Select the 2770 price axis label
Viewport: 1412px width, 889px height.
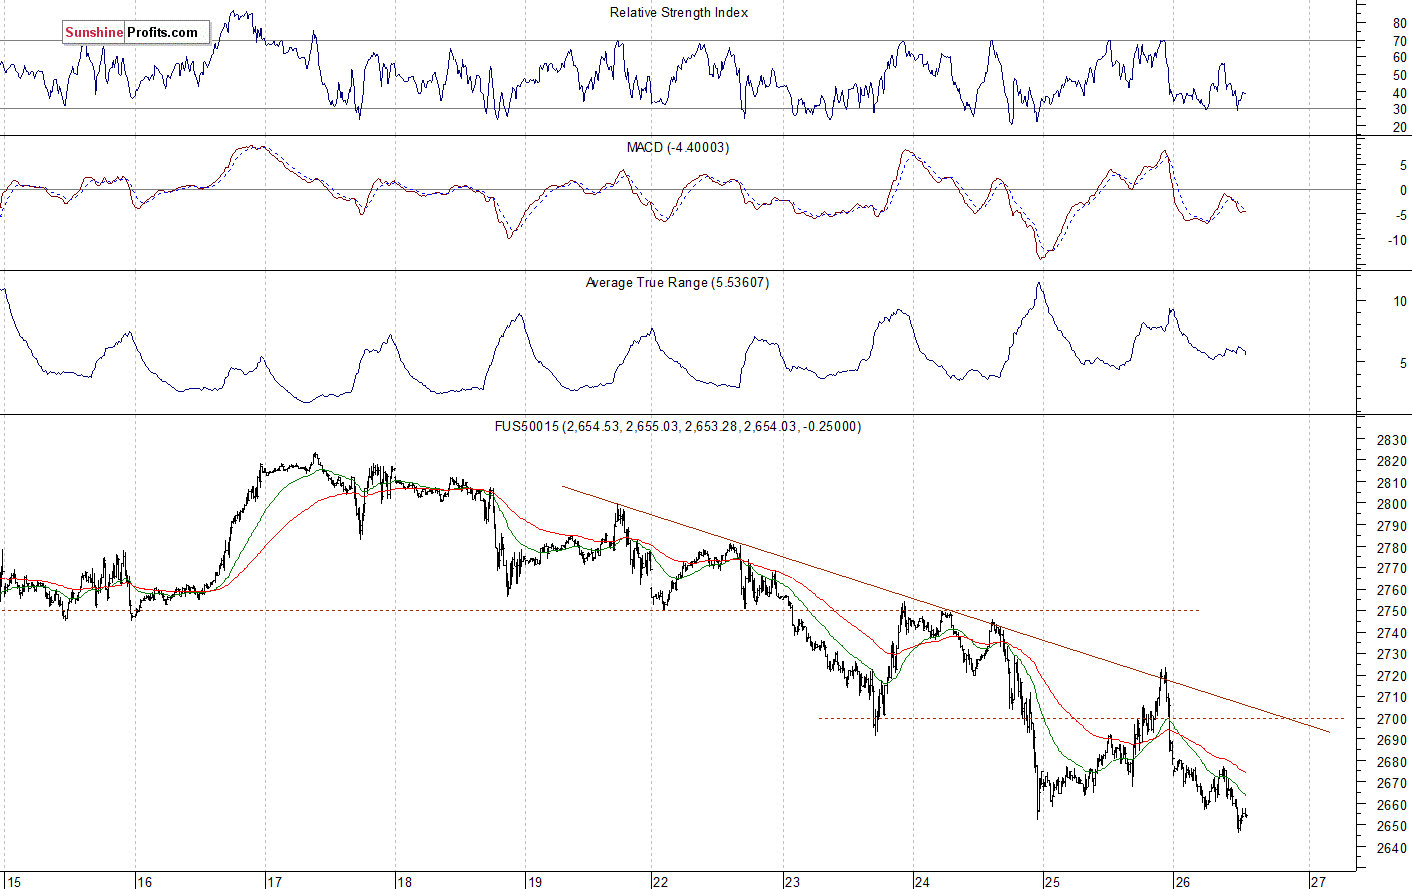1392,569
